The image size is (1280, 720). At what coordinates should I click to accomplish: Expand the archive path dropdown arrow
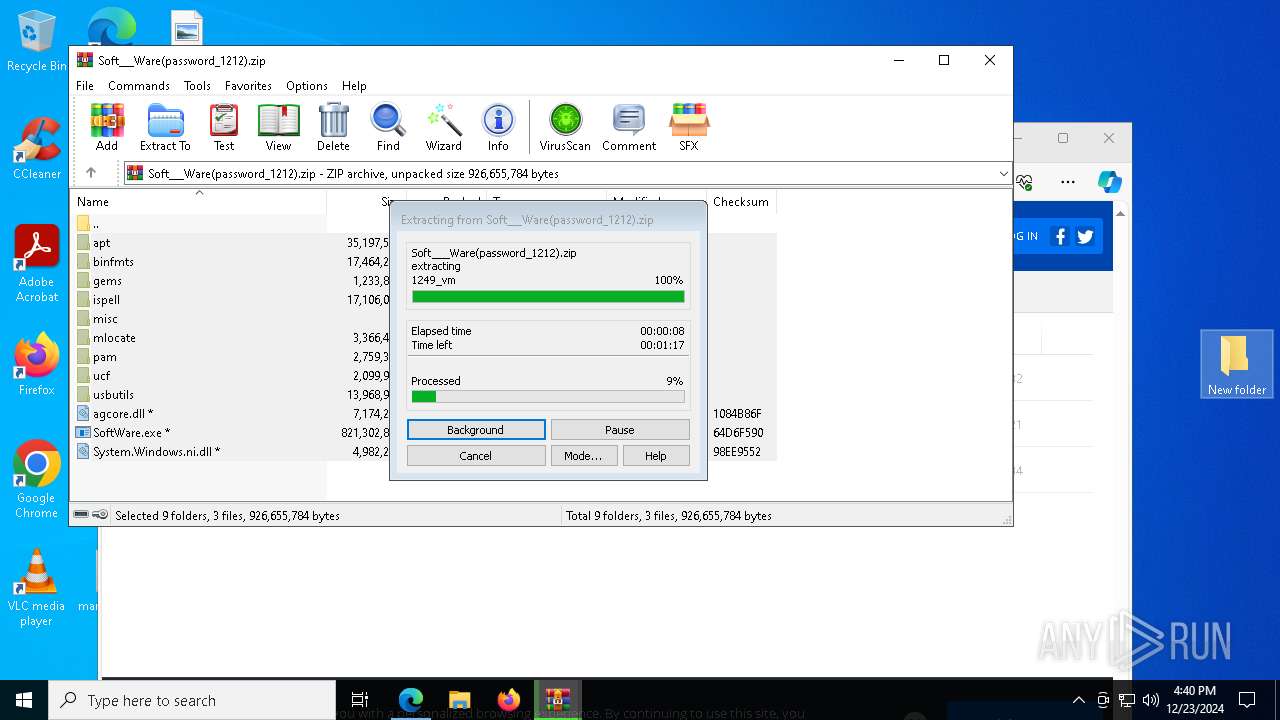pos(1003,174)
